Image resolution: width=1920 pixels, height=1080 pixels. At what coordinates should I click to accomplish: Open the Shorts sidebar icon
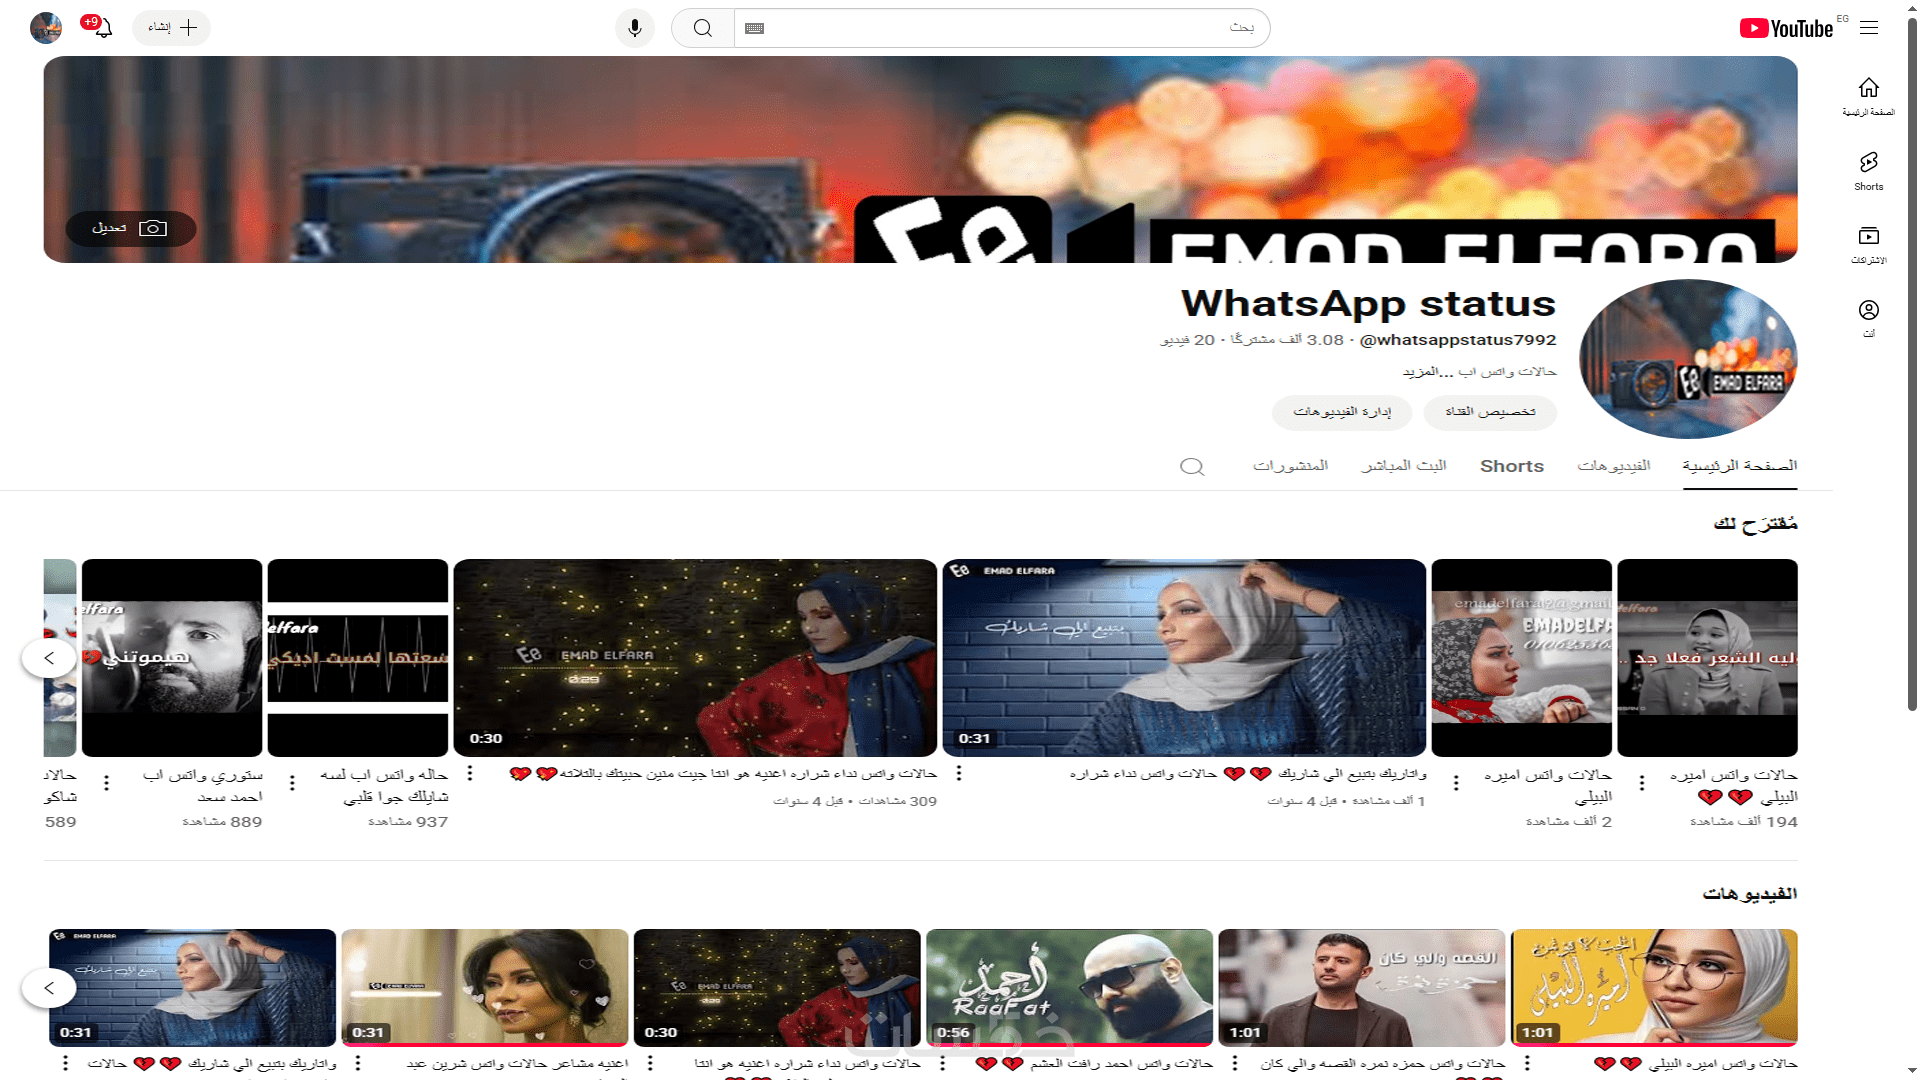[1868, 170]
